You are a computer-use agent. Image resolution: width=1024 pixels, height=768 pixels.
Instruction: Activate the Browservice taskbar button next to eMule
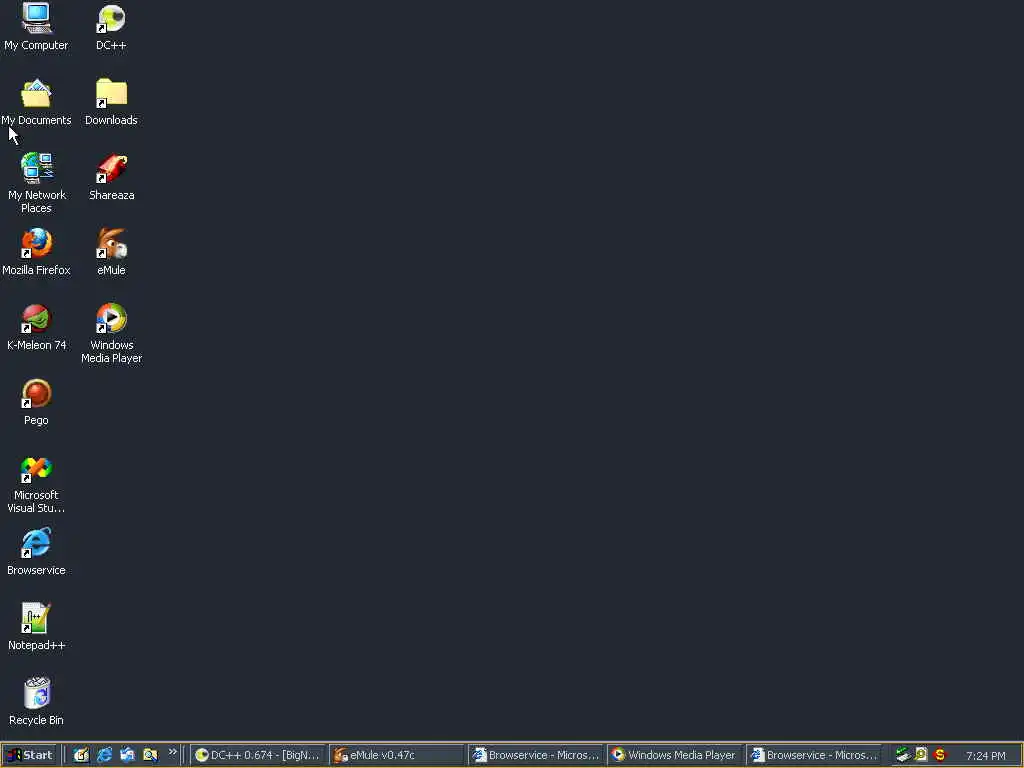(x=536, y=755)
